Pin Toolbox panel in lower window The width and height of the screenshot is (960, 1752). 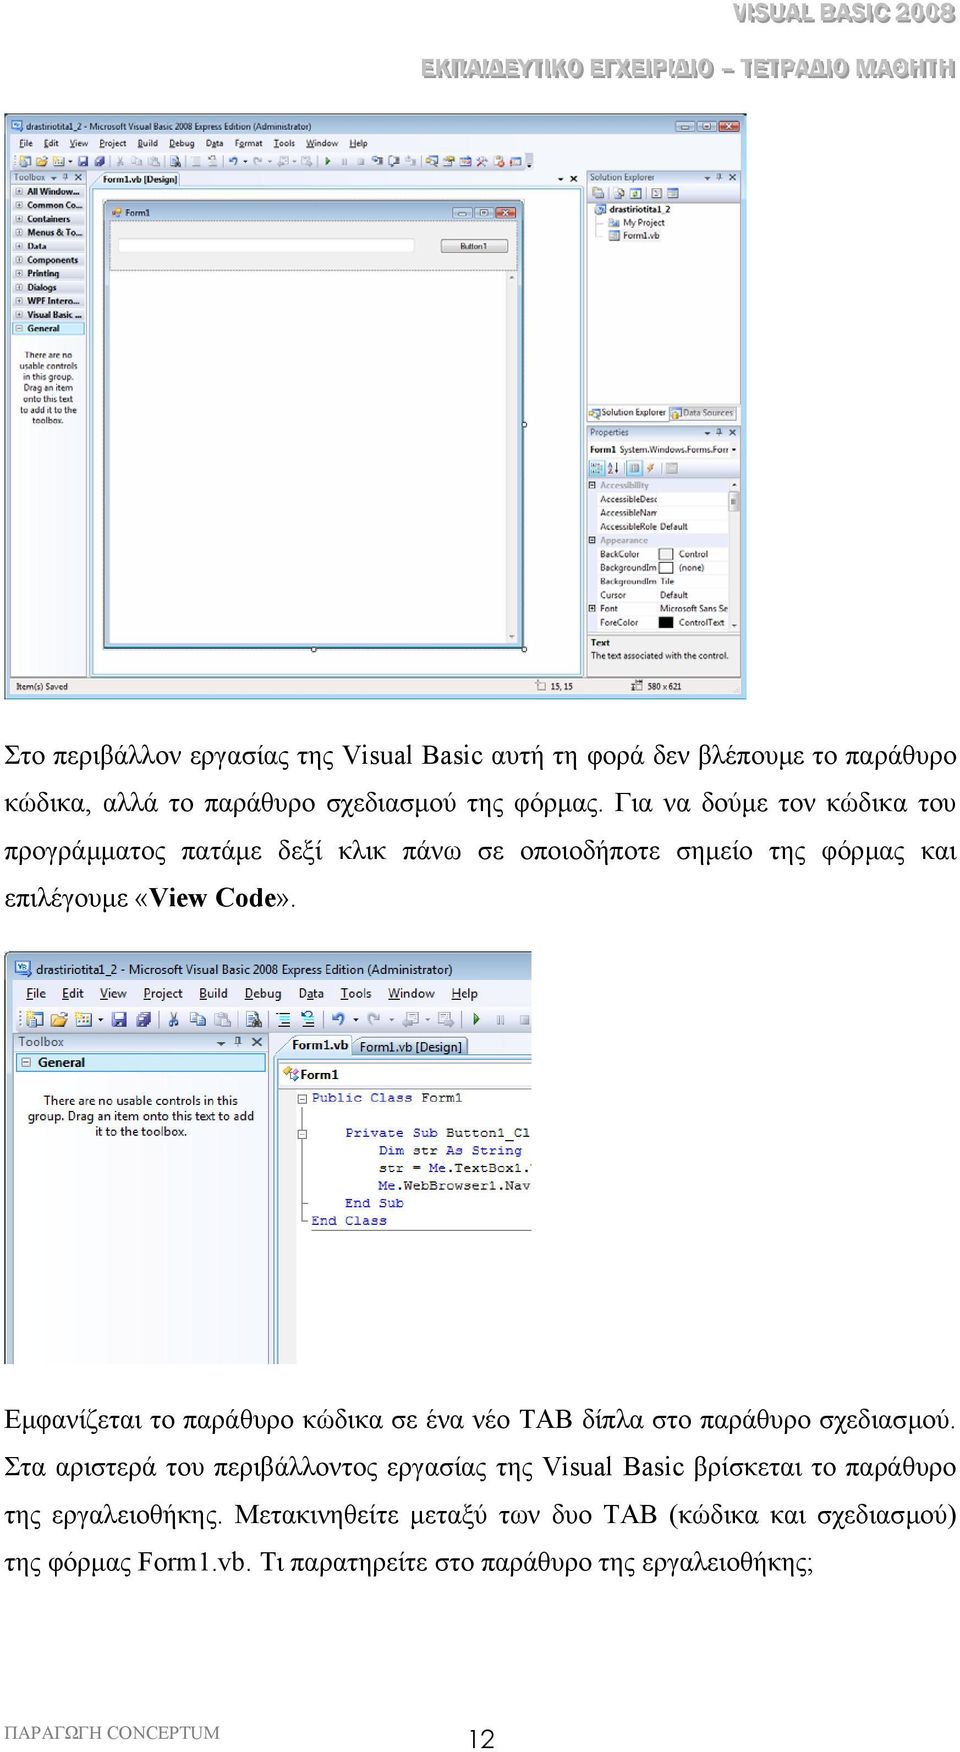pos(238,1041)
